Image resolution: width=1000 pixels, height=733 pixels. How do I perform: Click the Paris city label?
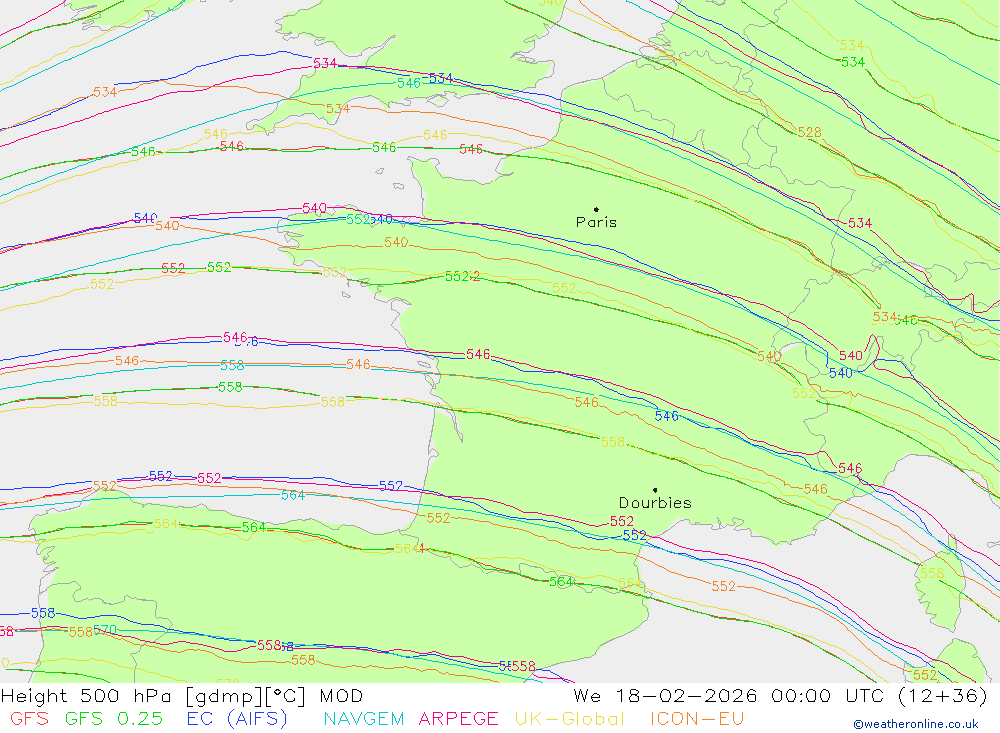[596, 222]
